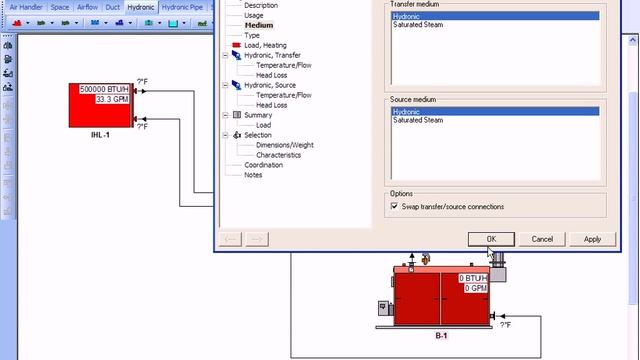Click the Hydronic, Transfer tree icon

(x=236, y=55)
